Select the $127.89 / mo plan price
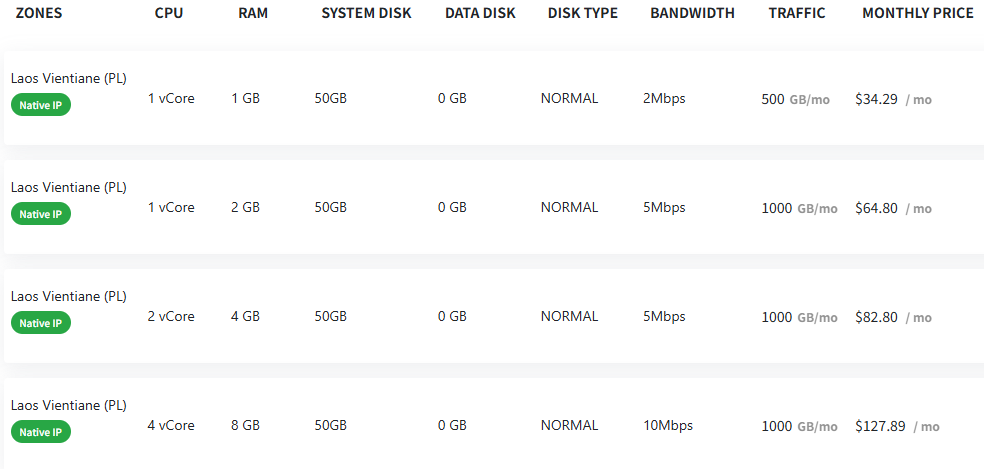Screen dimensions: 984x469 pos(897,426)
